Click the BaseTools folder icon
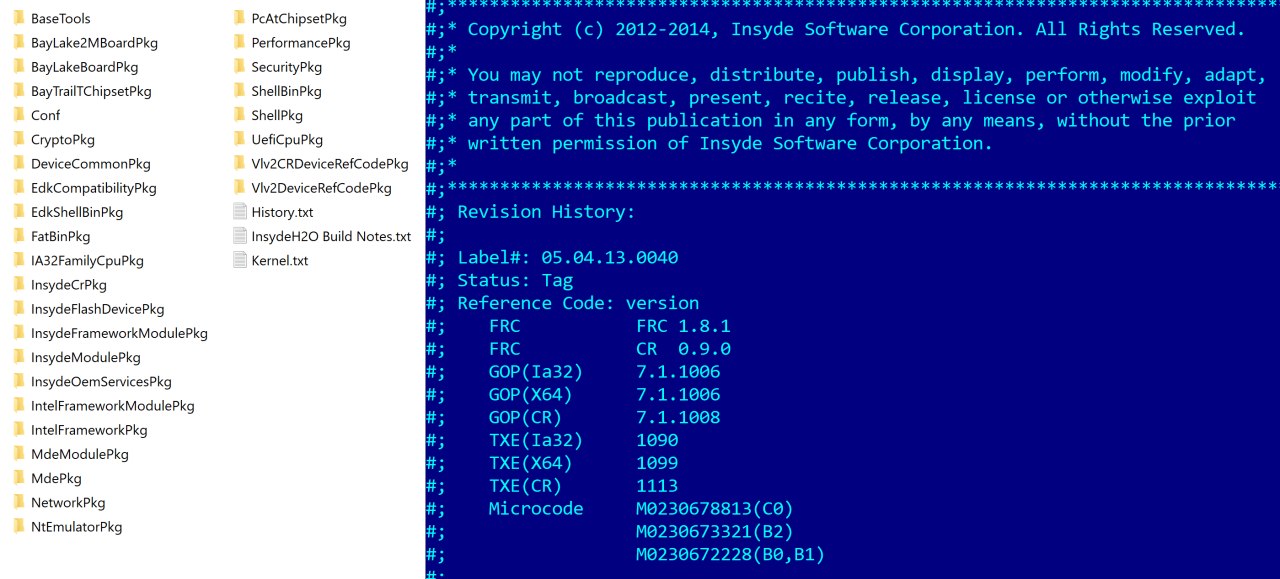 (x=18, y=18)
